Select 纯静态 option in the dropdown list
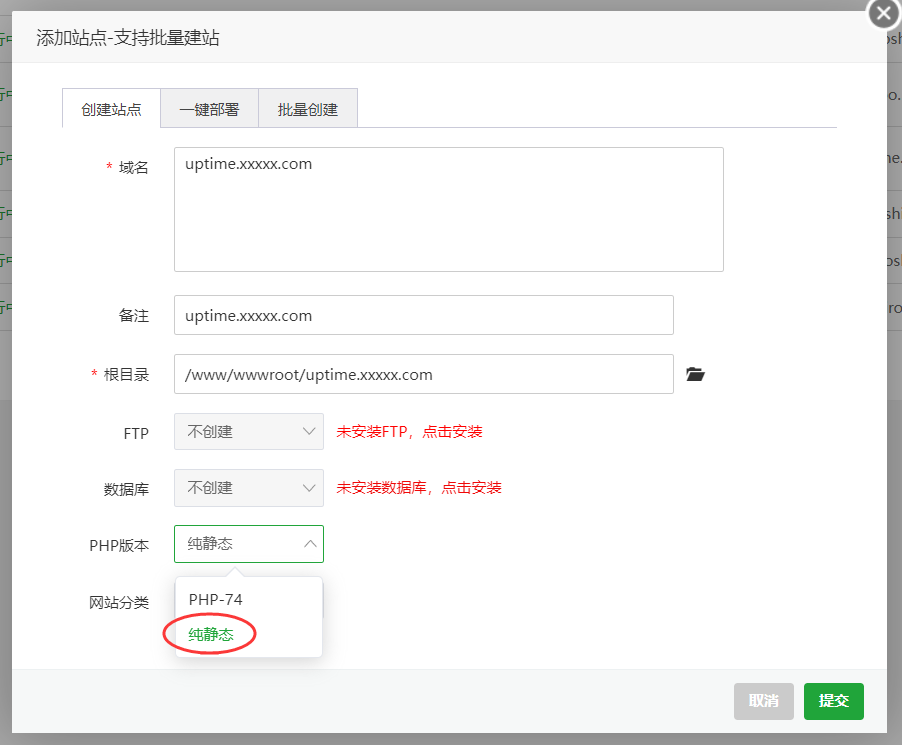 click(x=211, y=634)
